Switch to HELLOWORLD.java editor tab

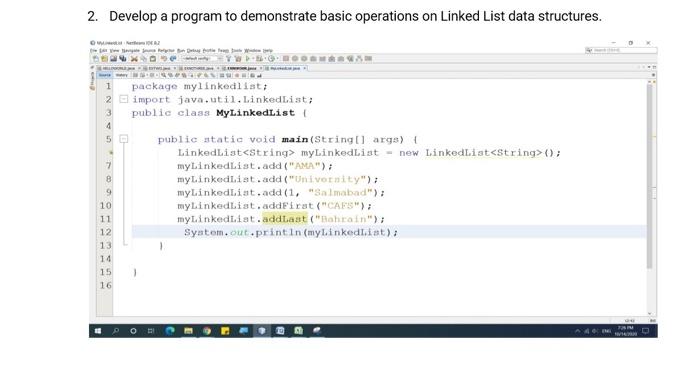(118, 68)
